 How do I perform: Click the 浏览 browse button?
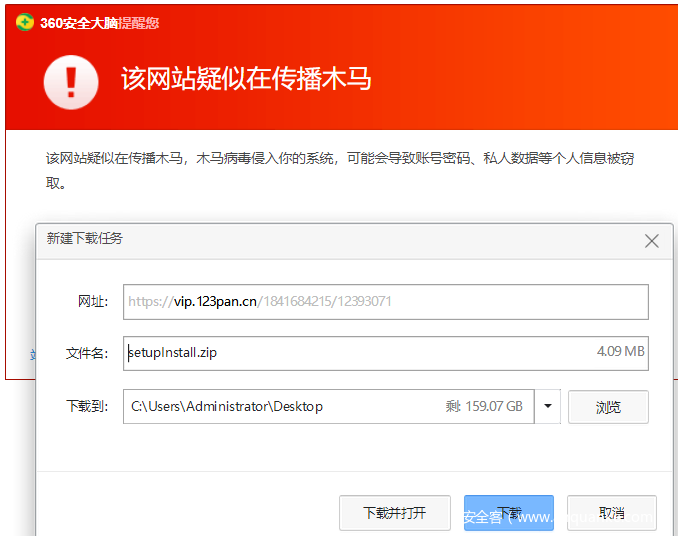pos(608,407)
